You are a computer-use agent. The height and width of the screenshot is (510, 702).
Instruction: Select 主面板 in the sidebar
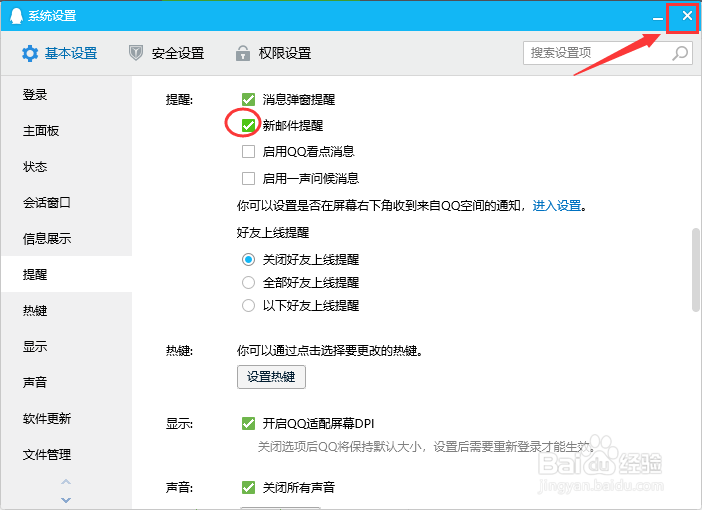click(x=66, y=130)
